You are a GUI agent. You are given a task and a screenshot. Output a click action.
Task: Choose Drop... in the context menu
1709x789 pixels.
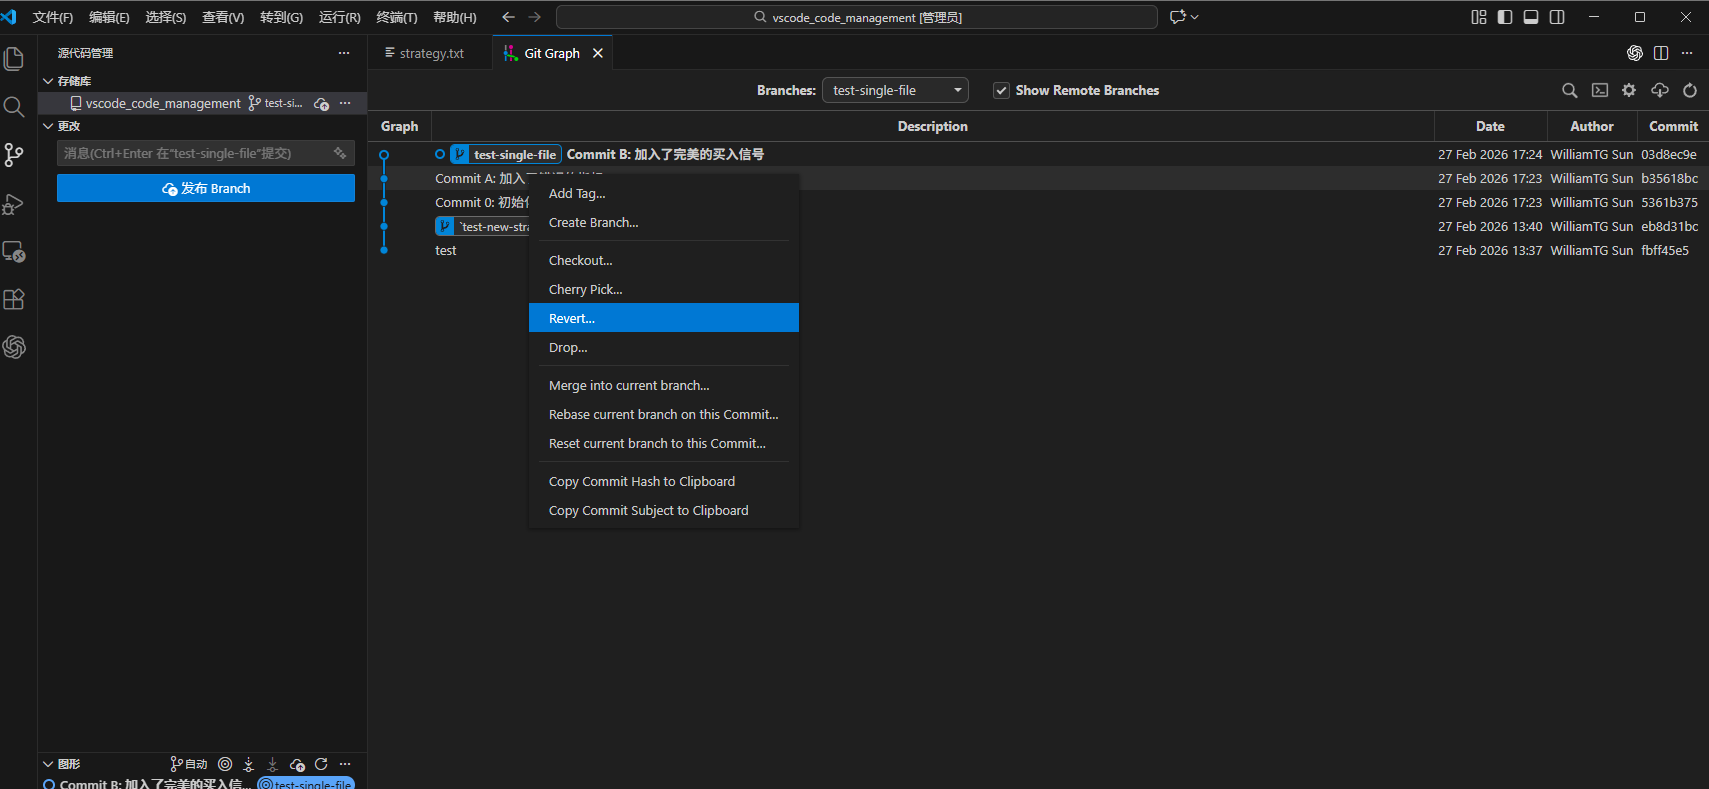(x=664, y=347)
